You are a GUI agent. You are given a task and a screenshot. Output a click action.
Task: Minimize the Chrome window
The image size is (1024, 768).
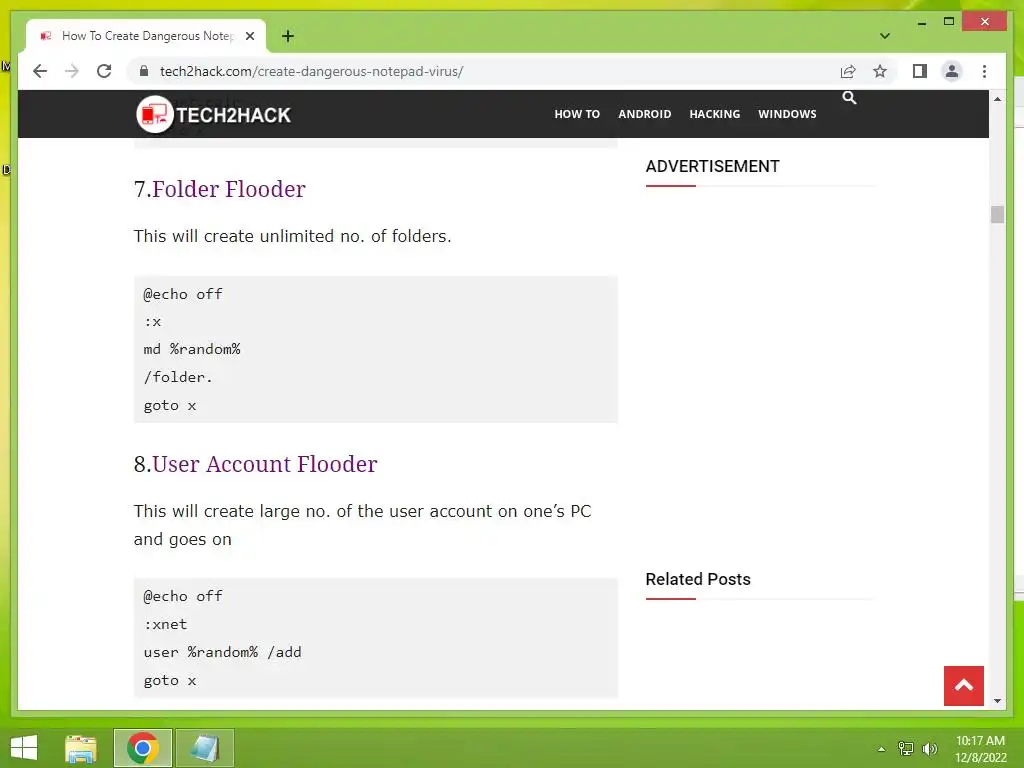pyautogui.click(x=921, y=22)
